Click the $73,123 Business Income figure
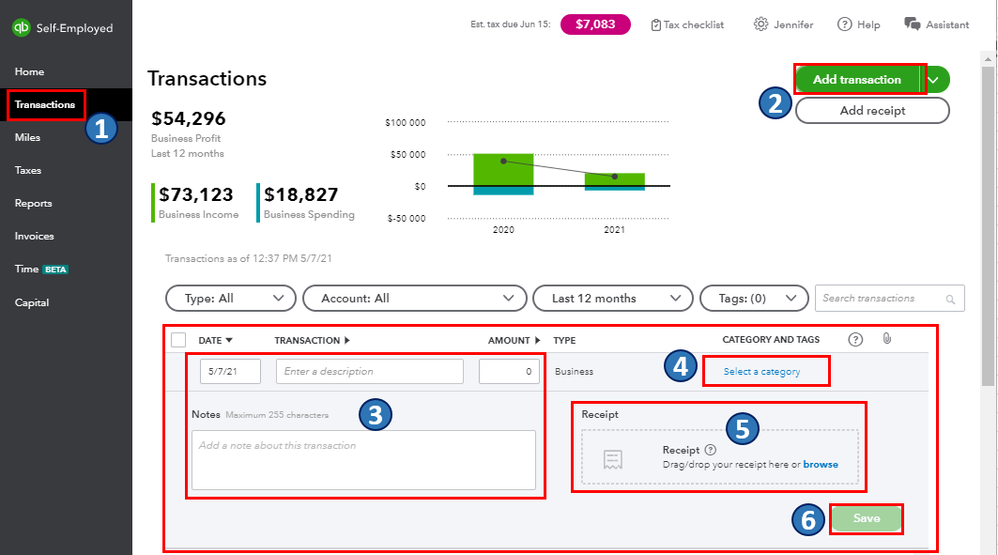Viewport: 998px width, 555px height. 196,194
